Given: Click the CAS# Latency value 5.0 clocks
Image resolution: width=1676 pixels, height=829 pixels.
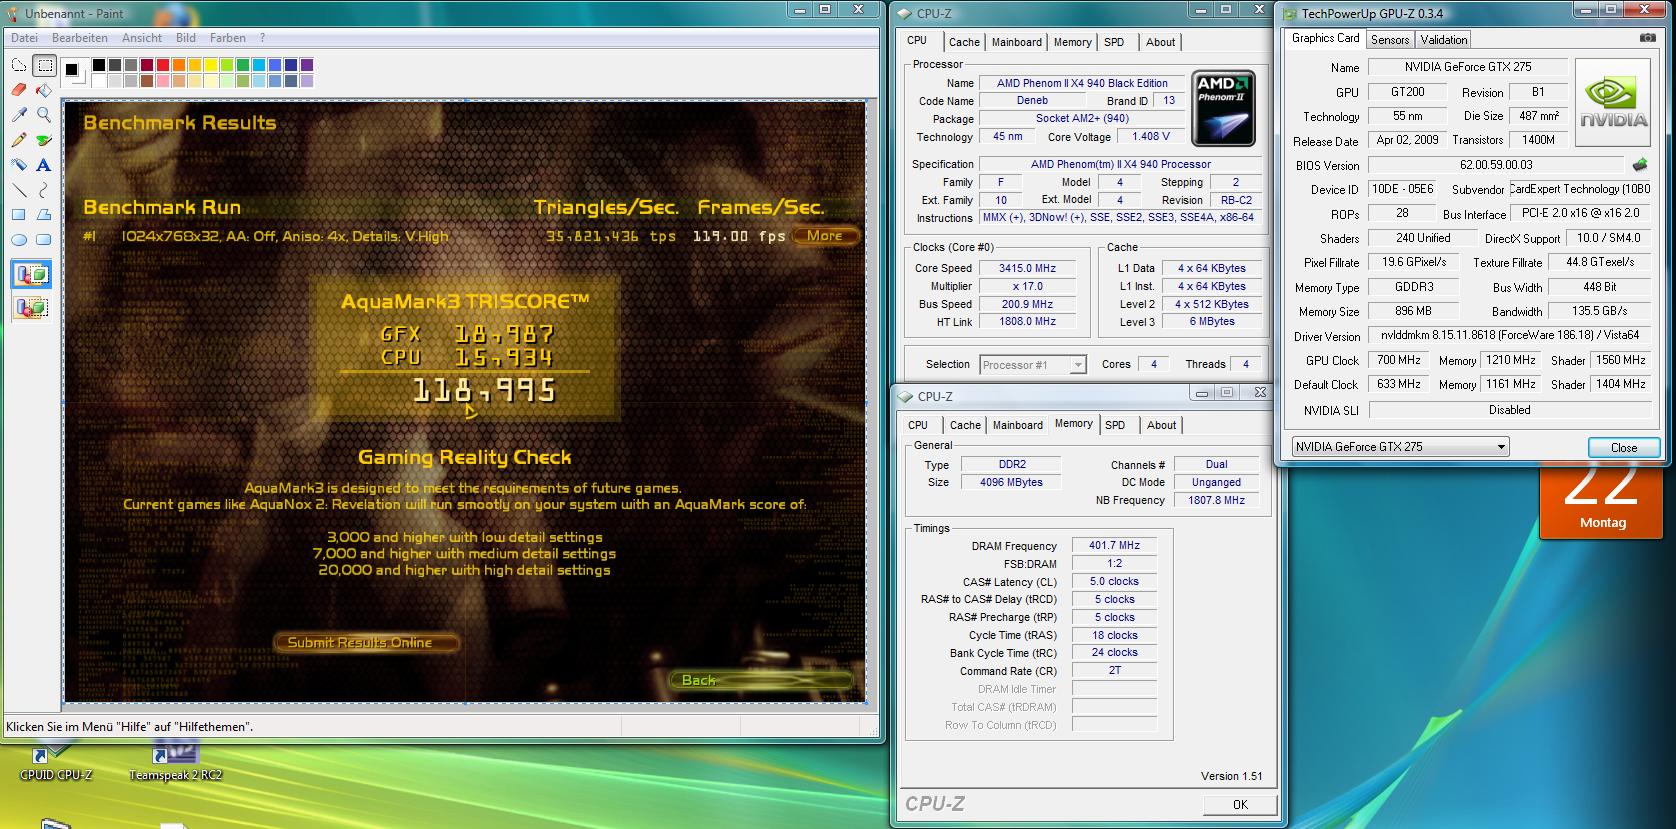Looking at the screenshot, I should click(1114, 581).
